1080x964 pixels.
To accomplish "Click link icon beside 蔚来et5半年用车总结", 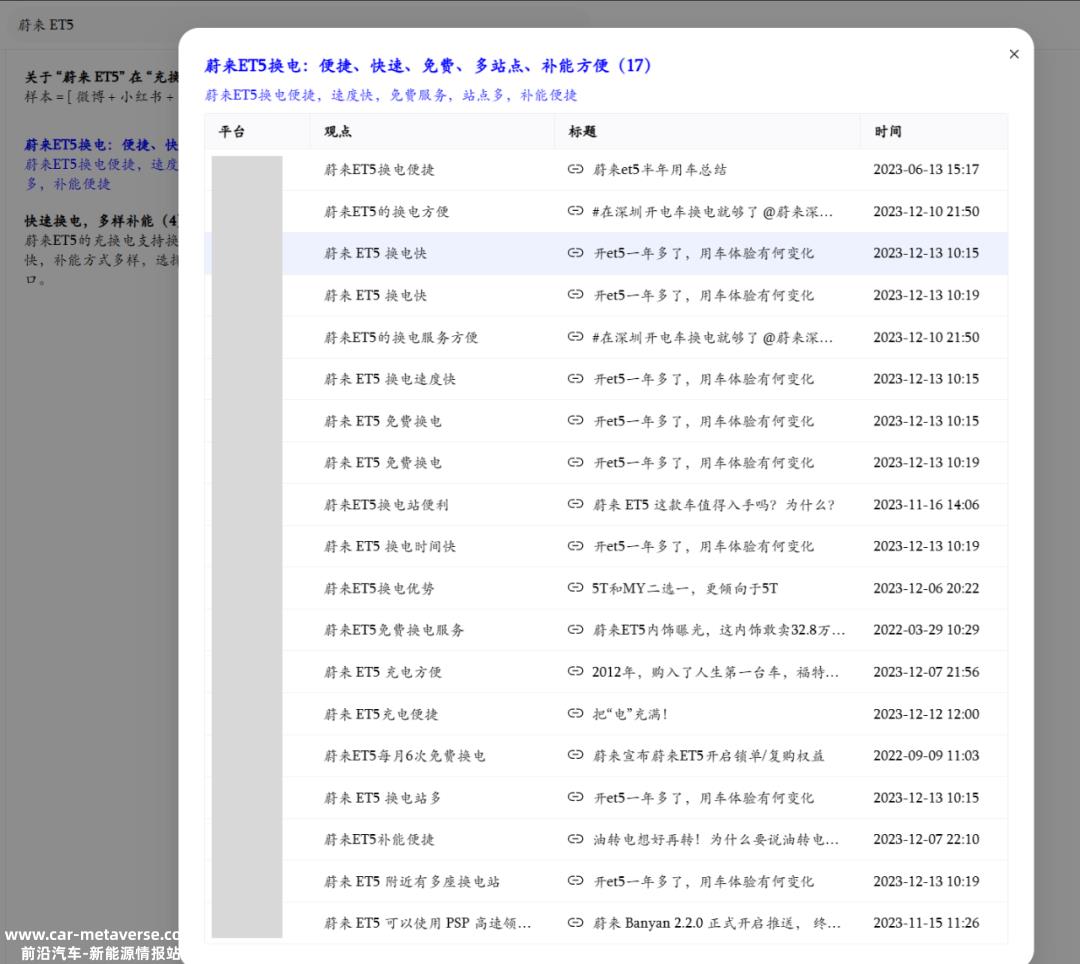I will pyautogui.click(x=575, y=169).
